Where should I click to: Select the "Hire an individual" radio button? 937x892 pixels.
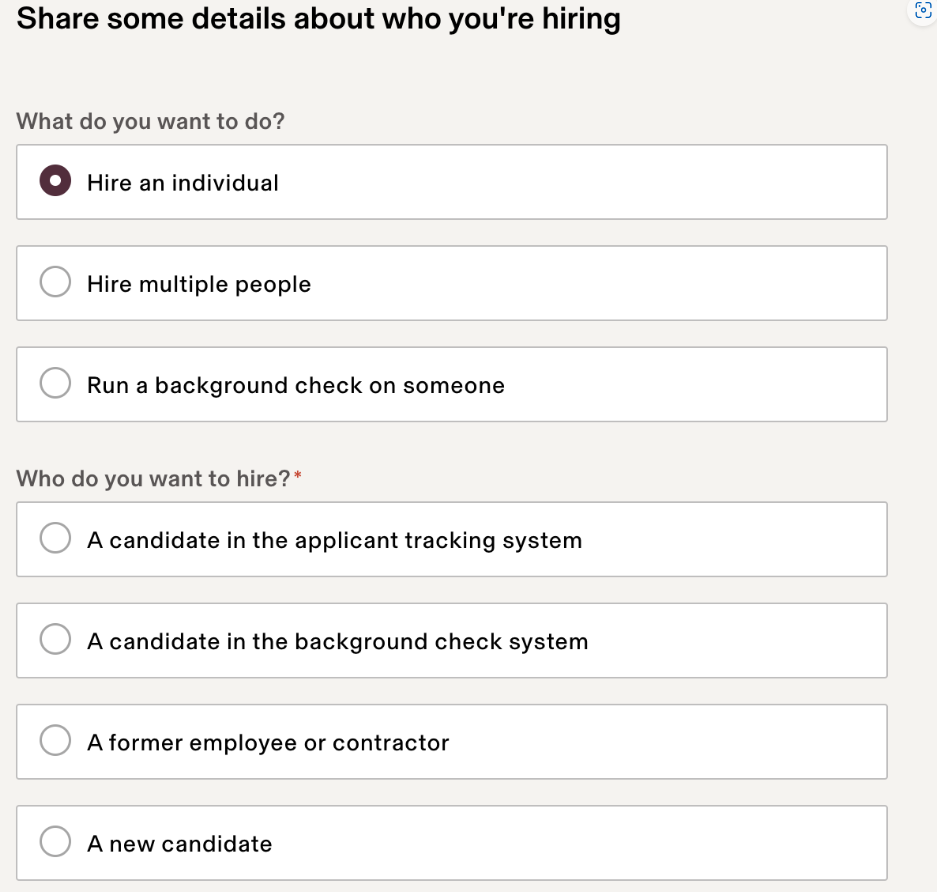pos(55,182)
